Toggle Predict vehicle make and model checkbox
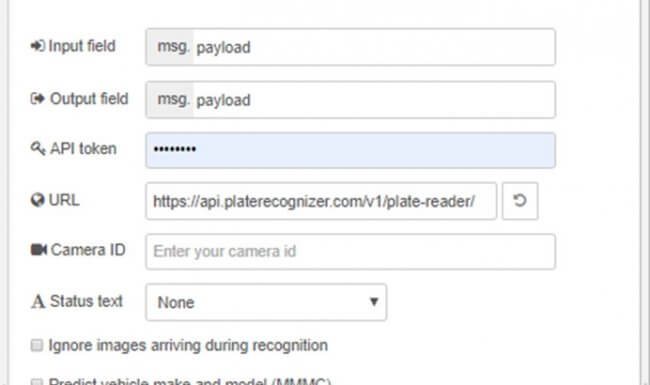The width and height of the screenshot is (650, 385). point(37,382)
